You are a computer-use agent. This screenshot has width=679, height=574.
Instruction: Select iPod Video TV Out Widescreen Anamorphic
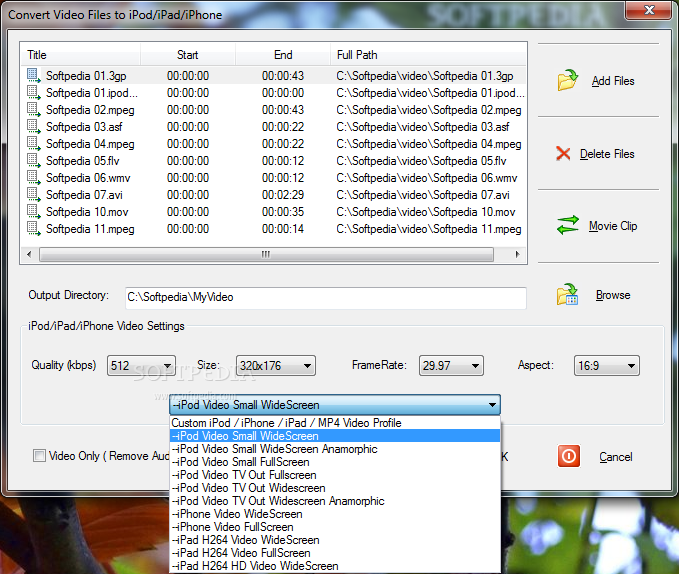pyautogui.click(x=335, y=501)
